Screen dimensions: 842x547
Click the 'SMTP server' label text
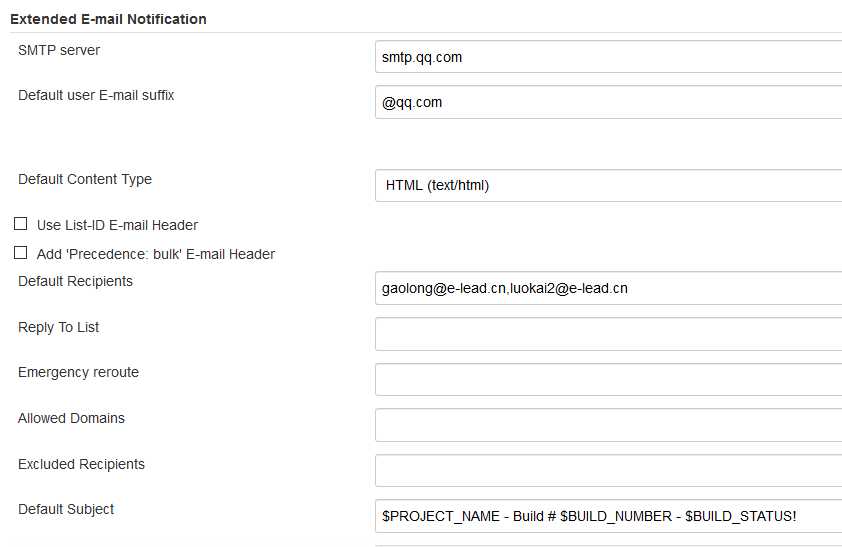[x=59, y=50]
